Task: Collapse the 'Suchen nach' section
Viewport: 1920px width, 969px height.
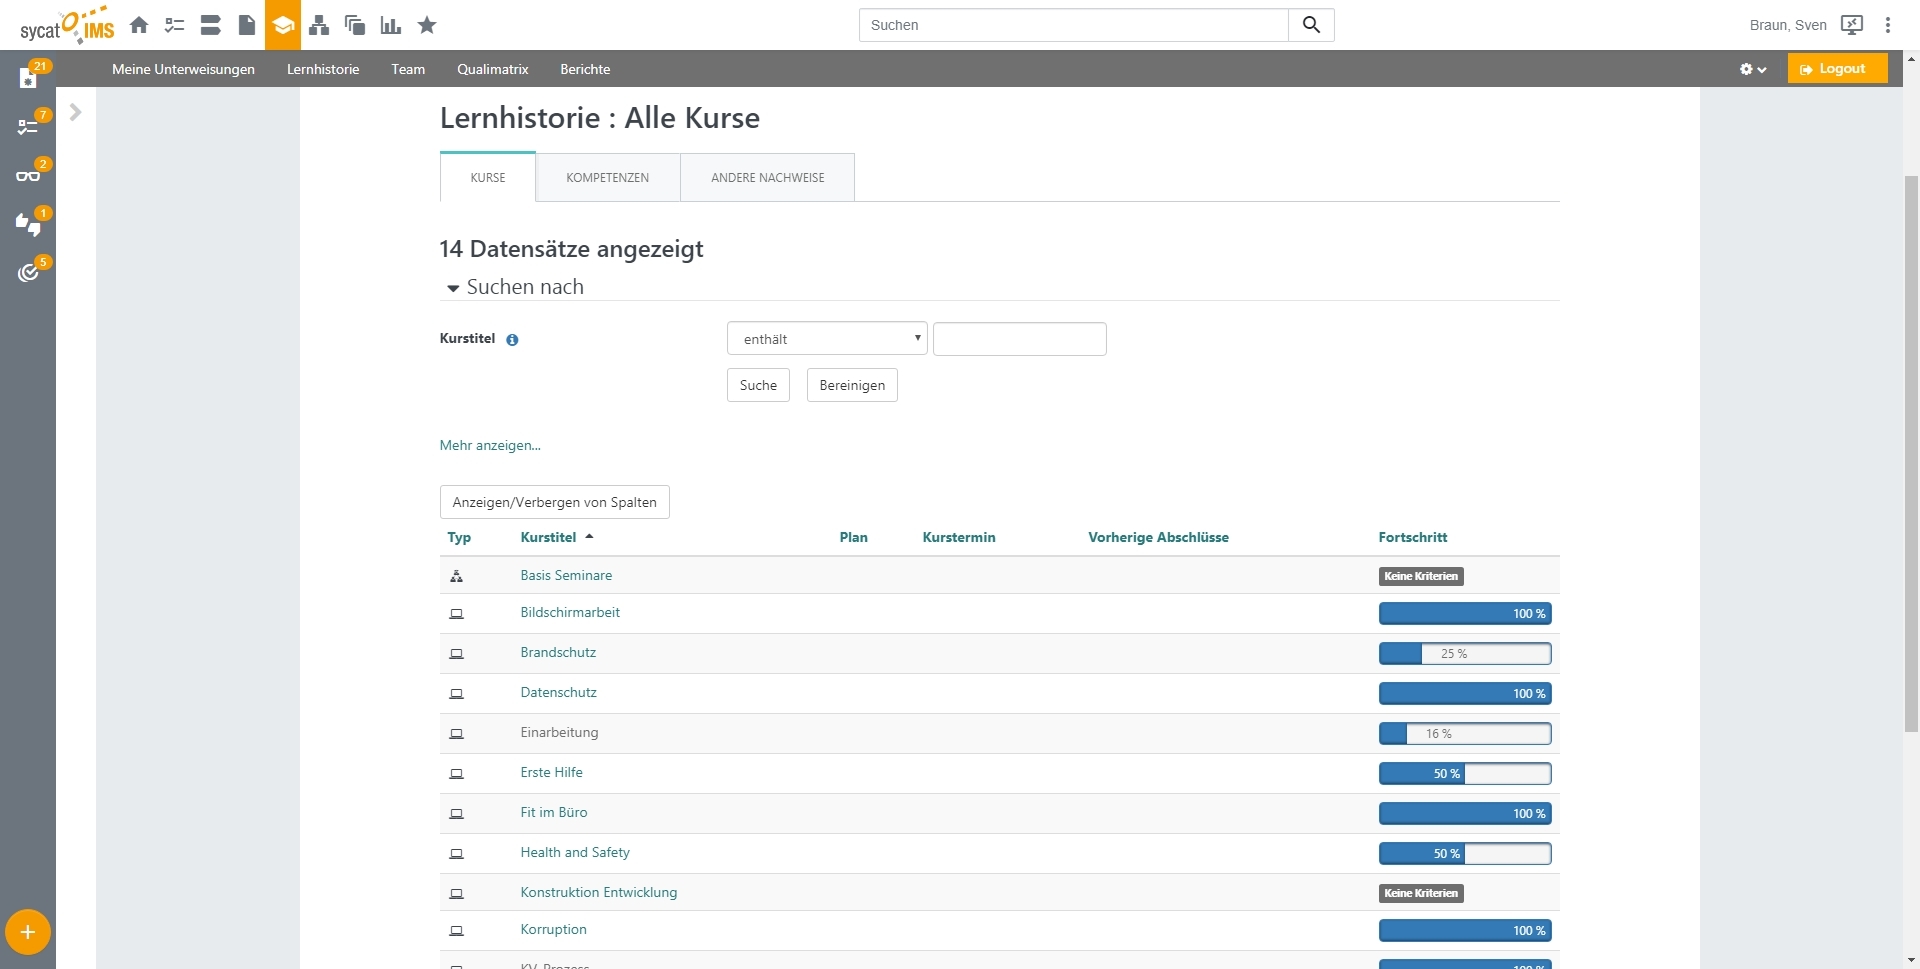Action: (453, 288)
